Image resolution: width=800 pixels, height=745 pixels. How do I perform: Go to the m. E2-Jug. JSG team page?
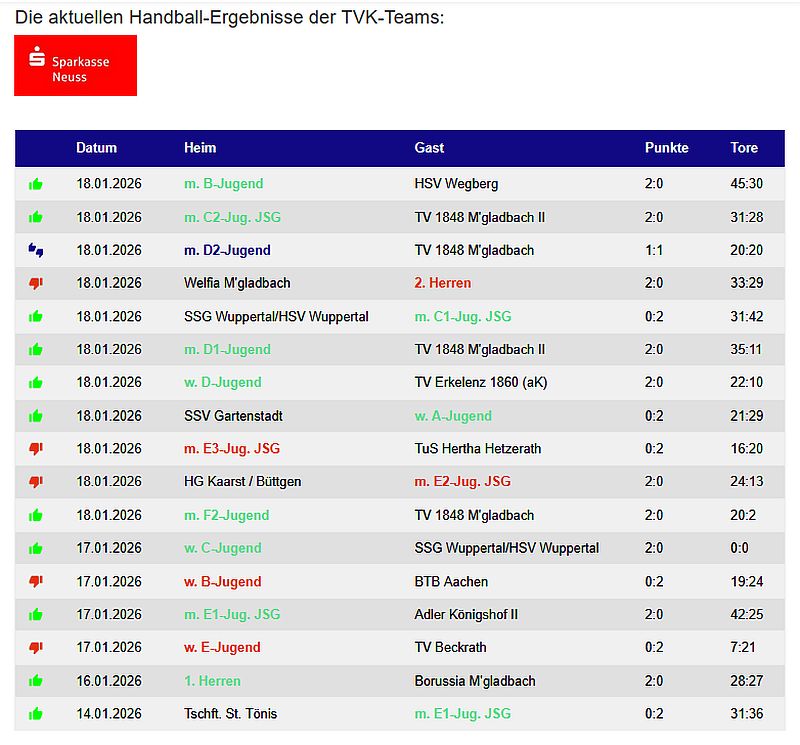[462, 482]
